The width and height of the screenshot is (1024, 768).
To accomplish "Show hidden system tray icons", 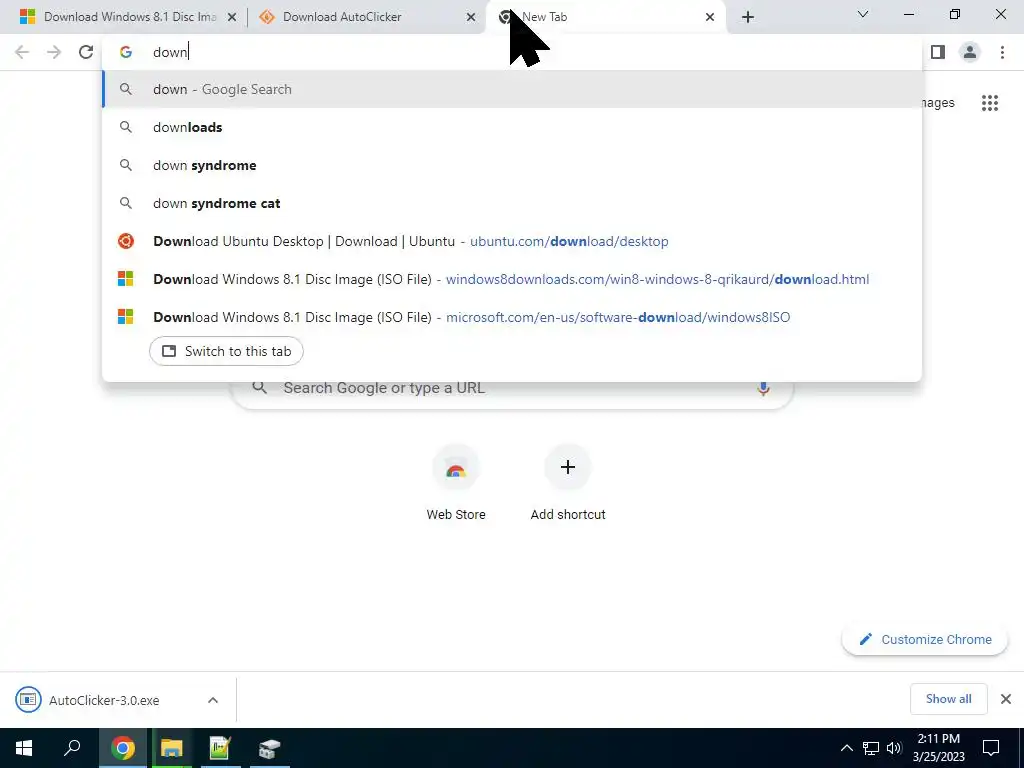I will 846,748.
